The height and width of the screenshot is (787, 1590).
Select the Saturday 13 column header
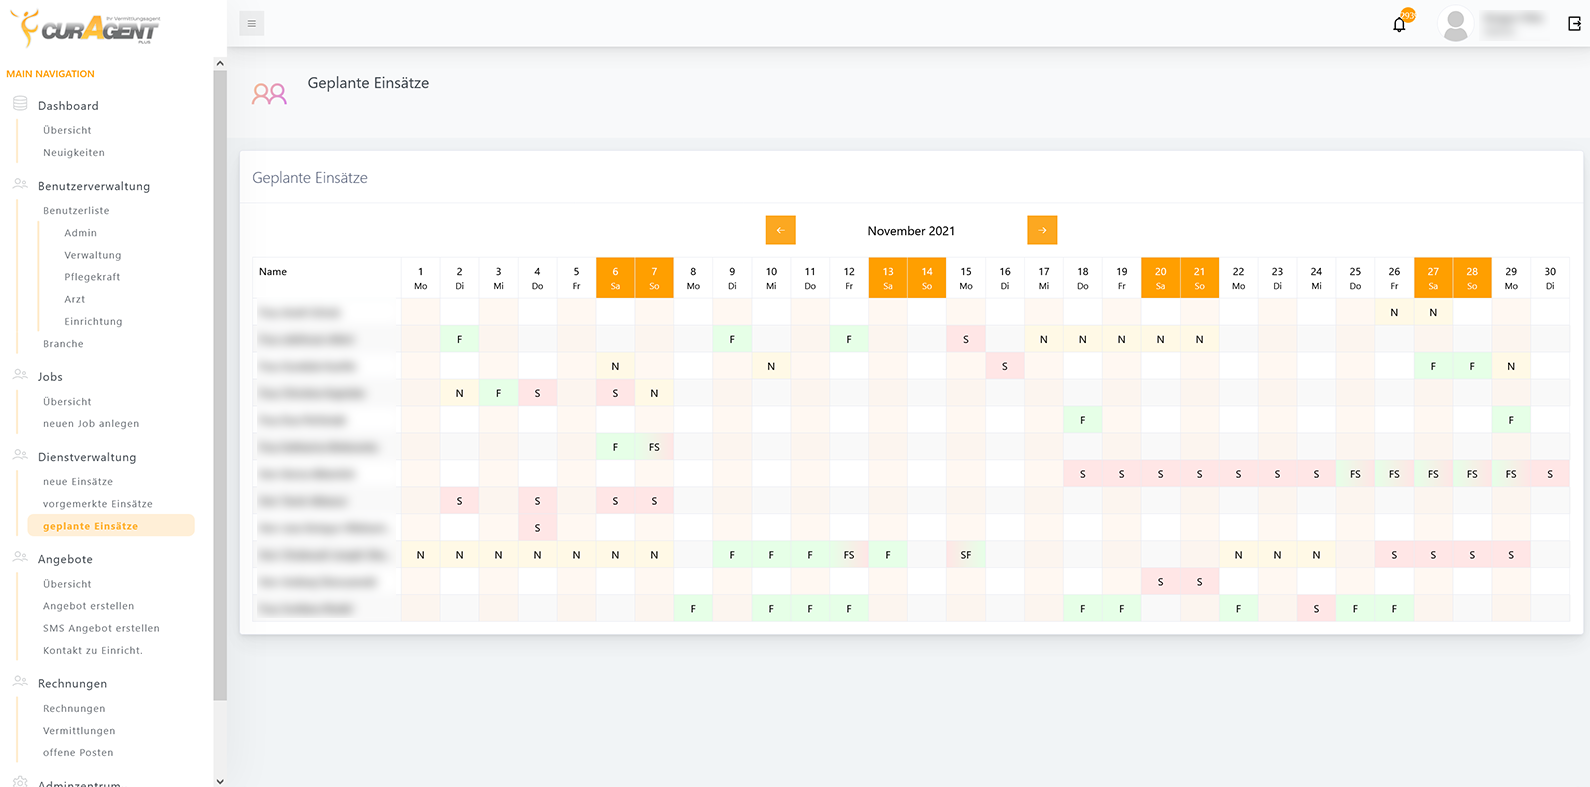click(x=888, y=278)
